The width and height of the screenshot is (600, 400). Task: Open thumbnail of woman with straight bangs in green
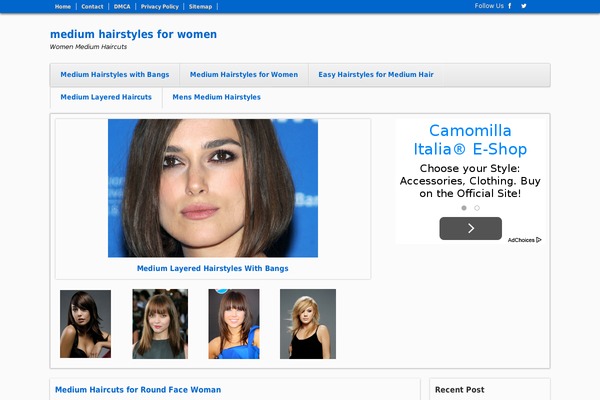click(160, 324)
